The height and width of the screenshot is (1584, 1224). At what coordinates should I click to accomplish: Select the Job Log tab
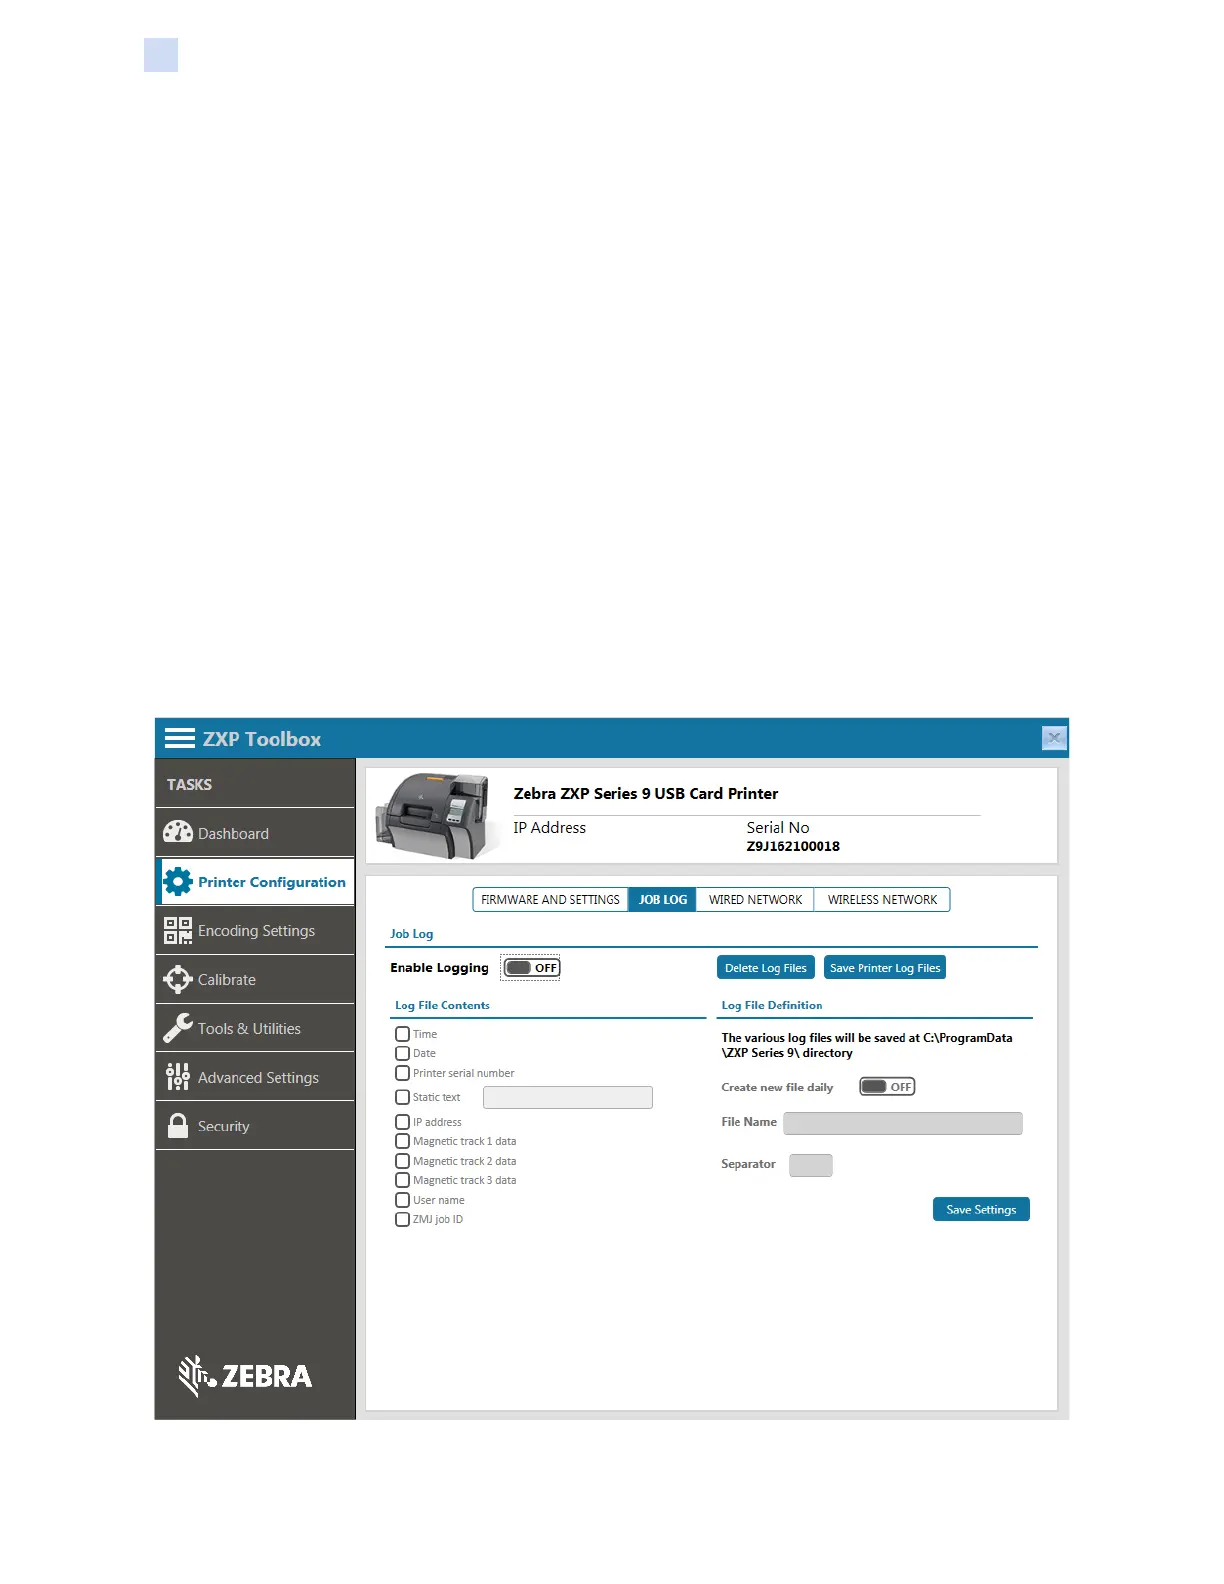click(x=663, y=900)
